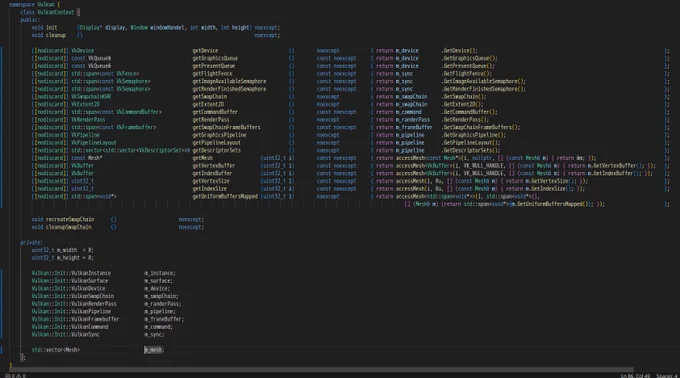Open the Spaces: 4 indentation setting
Screen dimensions: 680x378
point(667,376)
